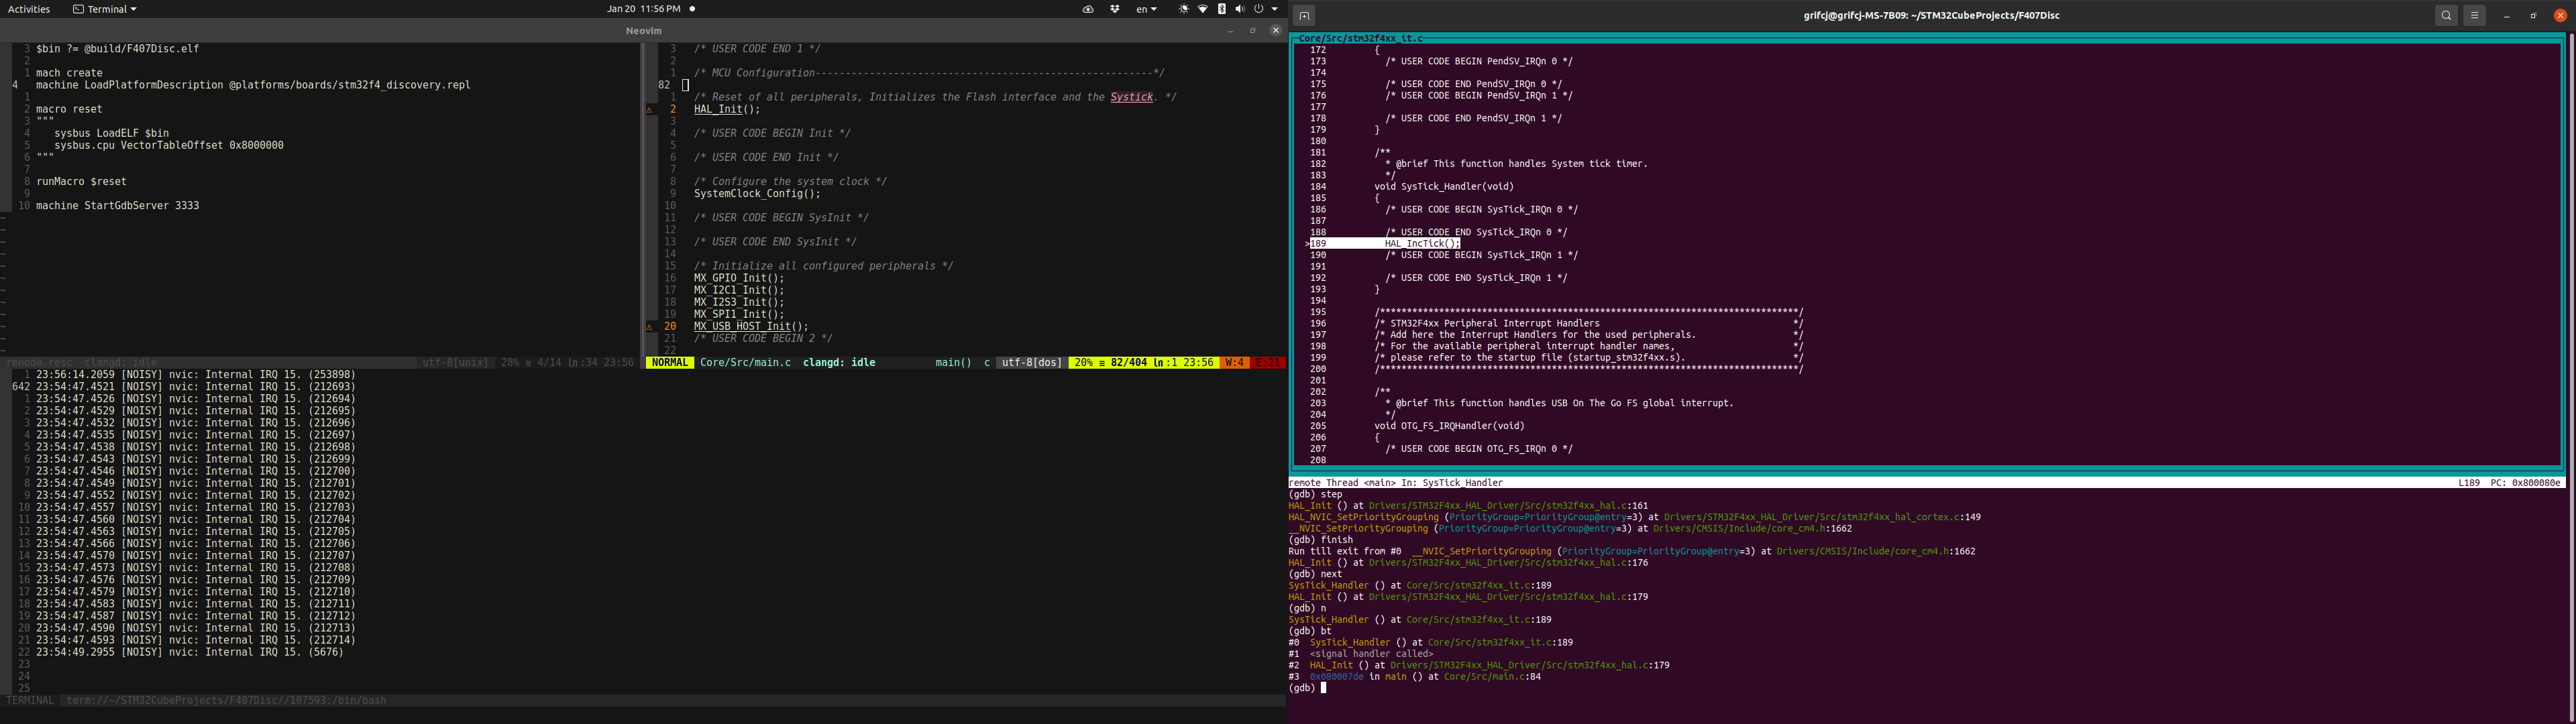This screenshot has height=724, width=2576.
Task: Open a new terminal tab
Action: click(1304, 15)
